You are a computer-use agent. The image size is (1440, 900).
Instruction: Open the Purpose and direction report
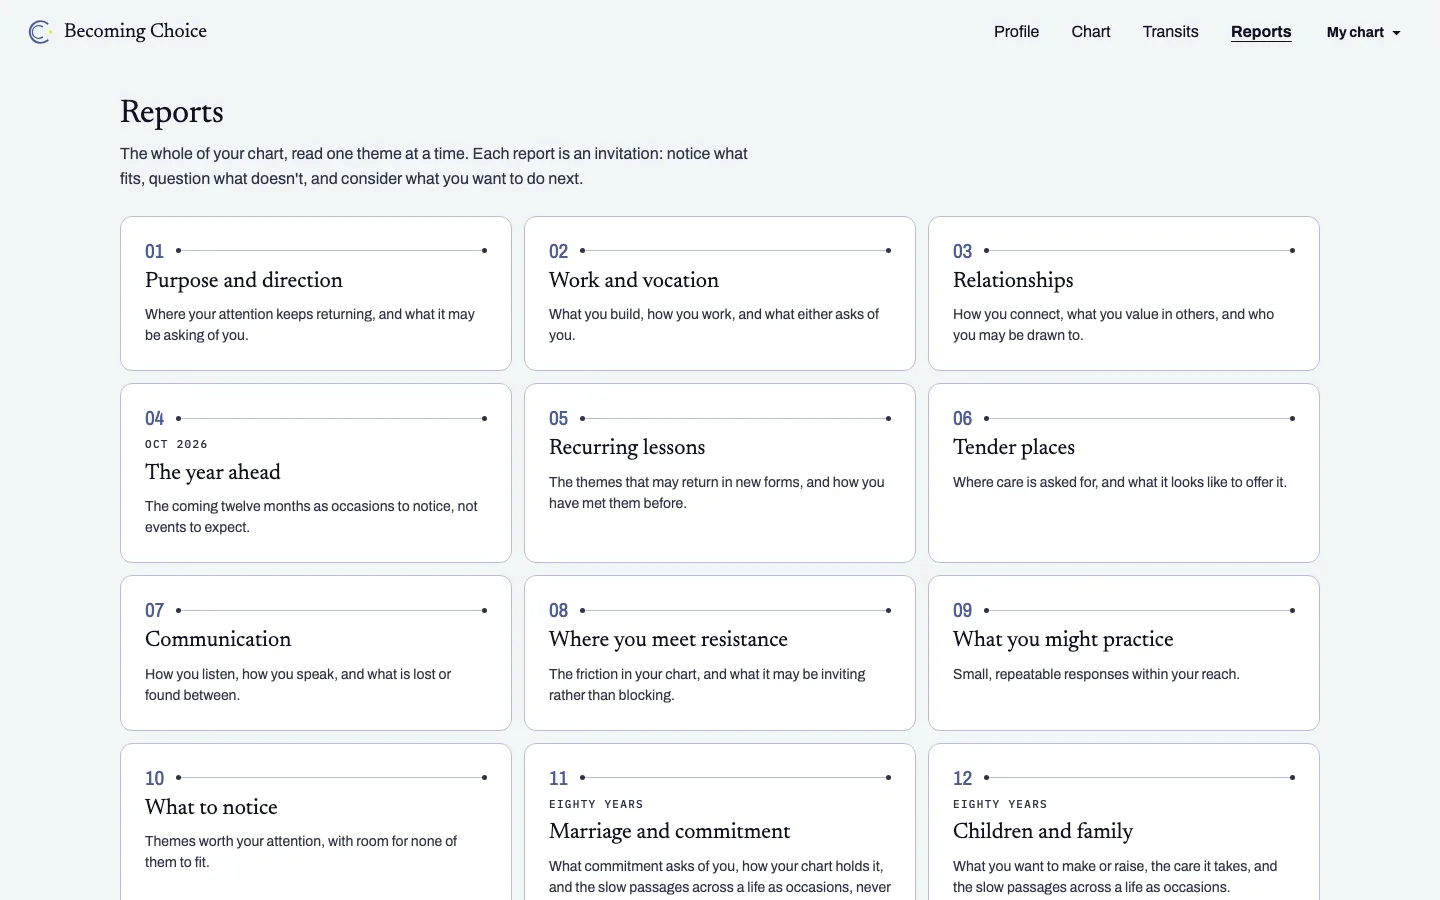(316, 294)
